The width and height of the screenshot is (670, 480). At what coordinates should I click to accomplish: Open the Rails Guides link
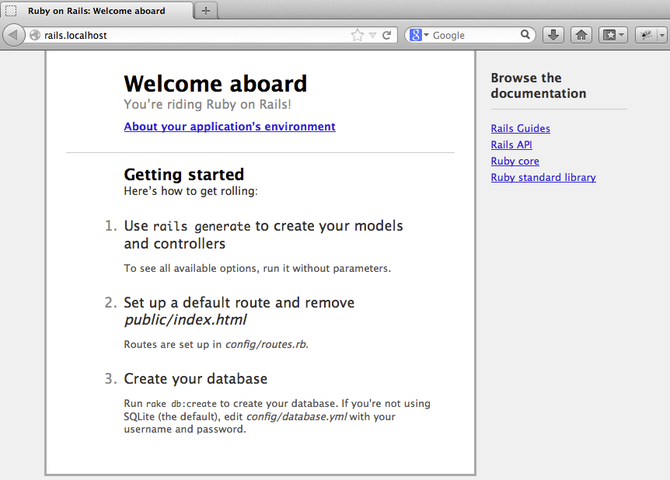pyautogui.click(x=520, y=128)
